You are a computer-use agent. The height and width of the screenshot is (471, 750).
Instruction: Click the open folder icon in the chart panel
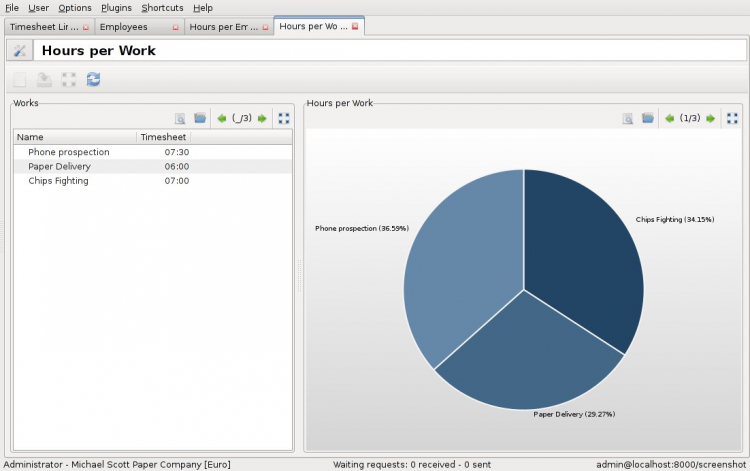(648, 118)
